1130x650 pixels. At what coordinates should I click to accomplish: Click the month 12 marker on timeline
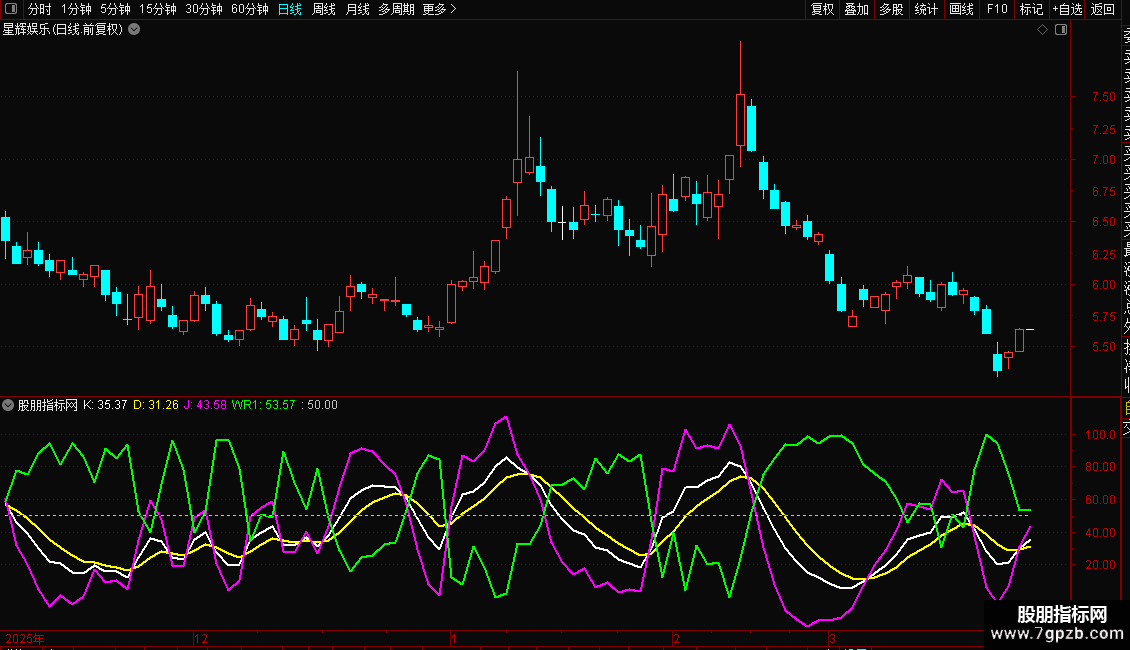(x=201, y=638)
